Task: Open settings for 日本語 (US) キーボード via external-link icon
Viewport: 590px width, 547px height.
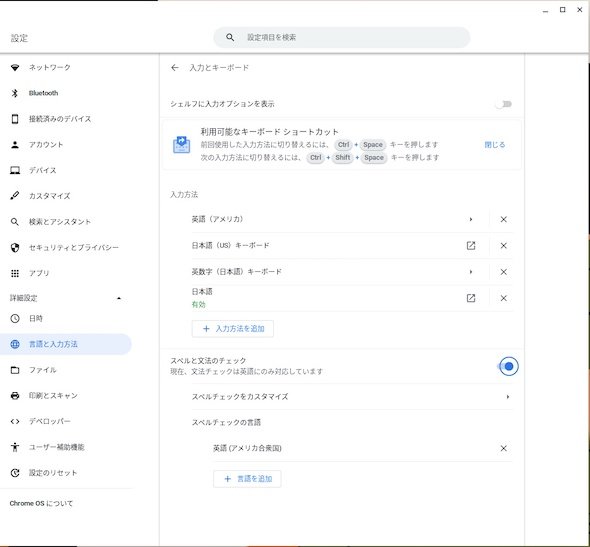Action: (471, 246)
